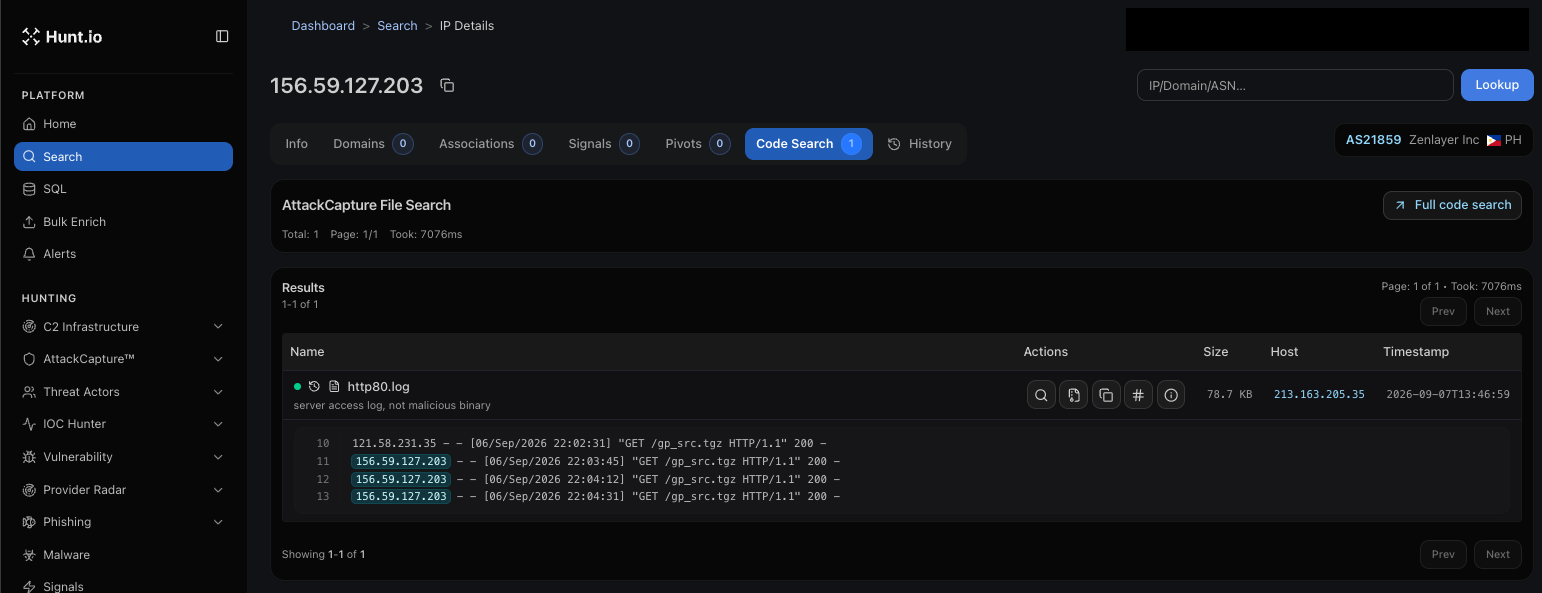Focus the IP/Domain/ASN lookup field

[1295, 85]
